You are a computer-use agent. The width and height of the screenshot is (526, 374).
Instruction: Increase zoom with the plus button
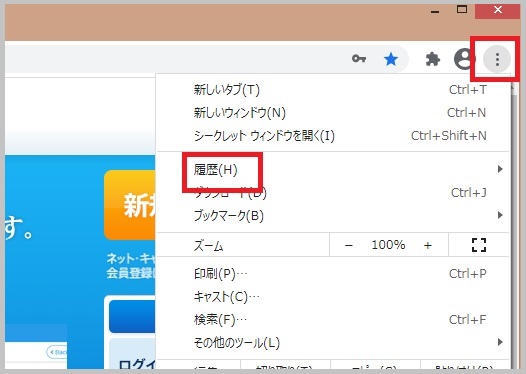(427, 246)
